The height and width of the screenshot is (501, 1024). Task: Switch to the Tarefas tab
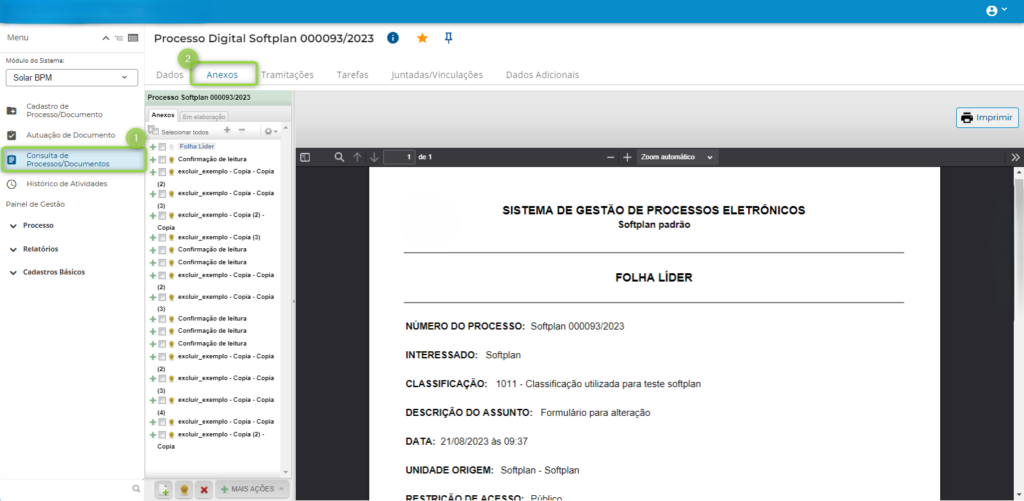click(x=353, y=74)
